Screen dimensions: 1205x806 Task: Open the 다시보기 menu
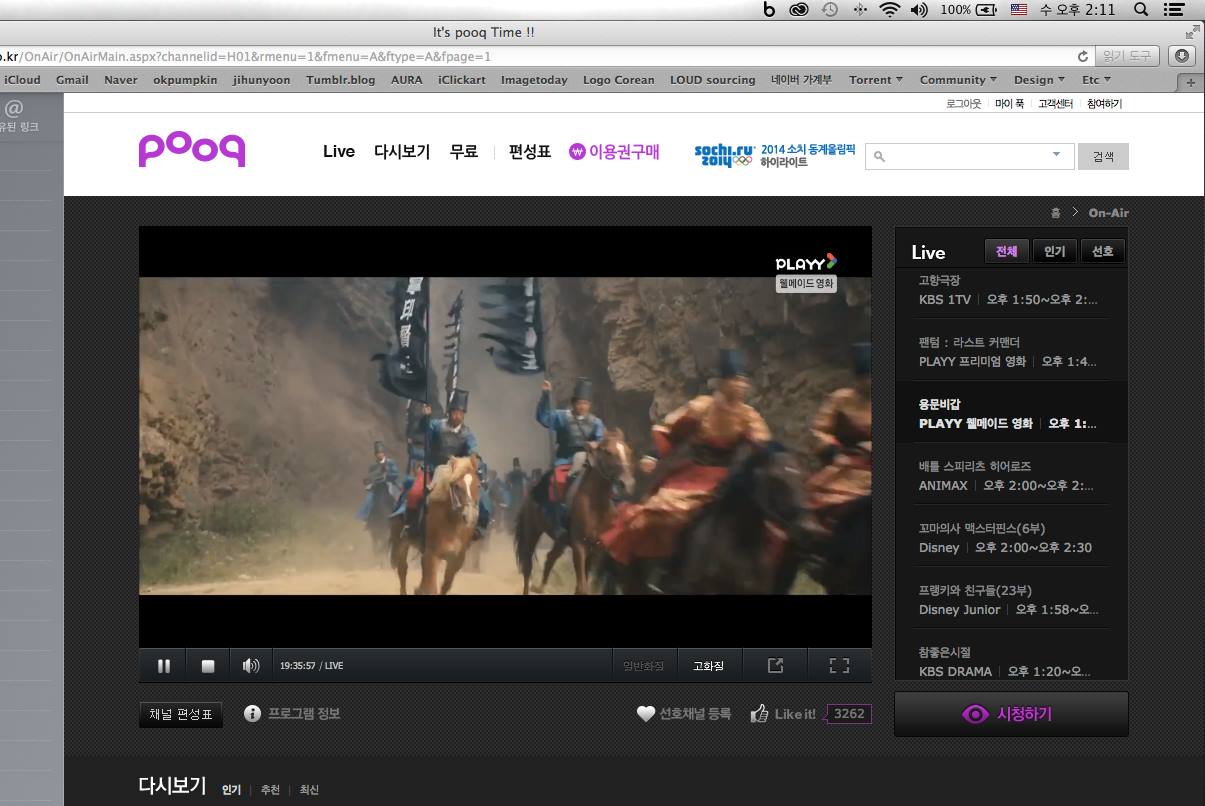tap(402, 152)
